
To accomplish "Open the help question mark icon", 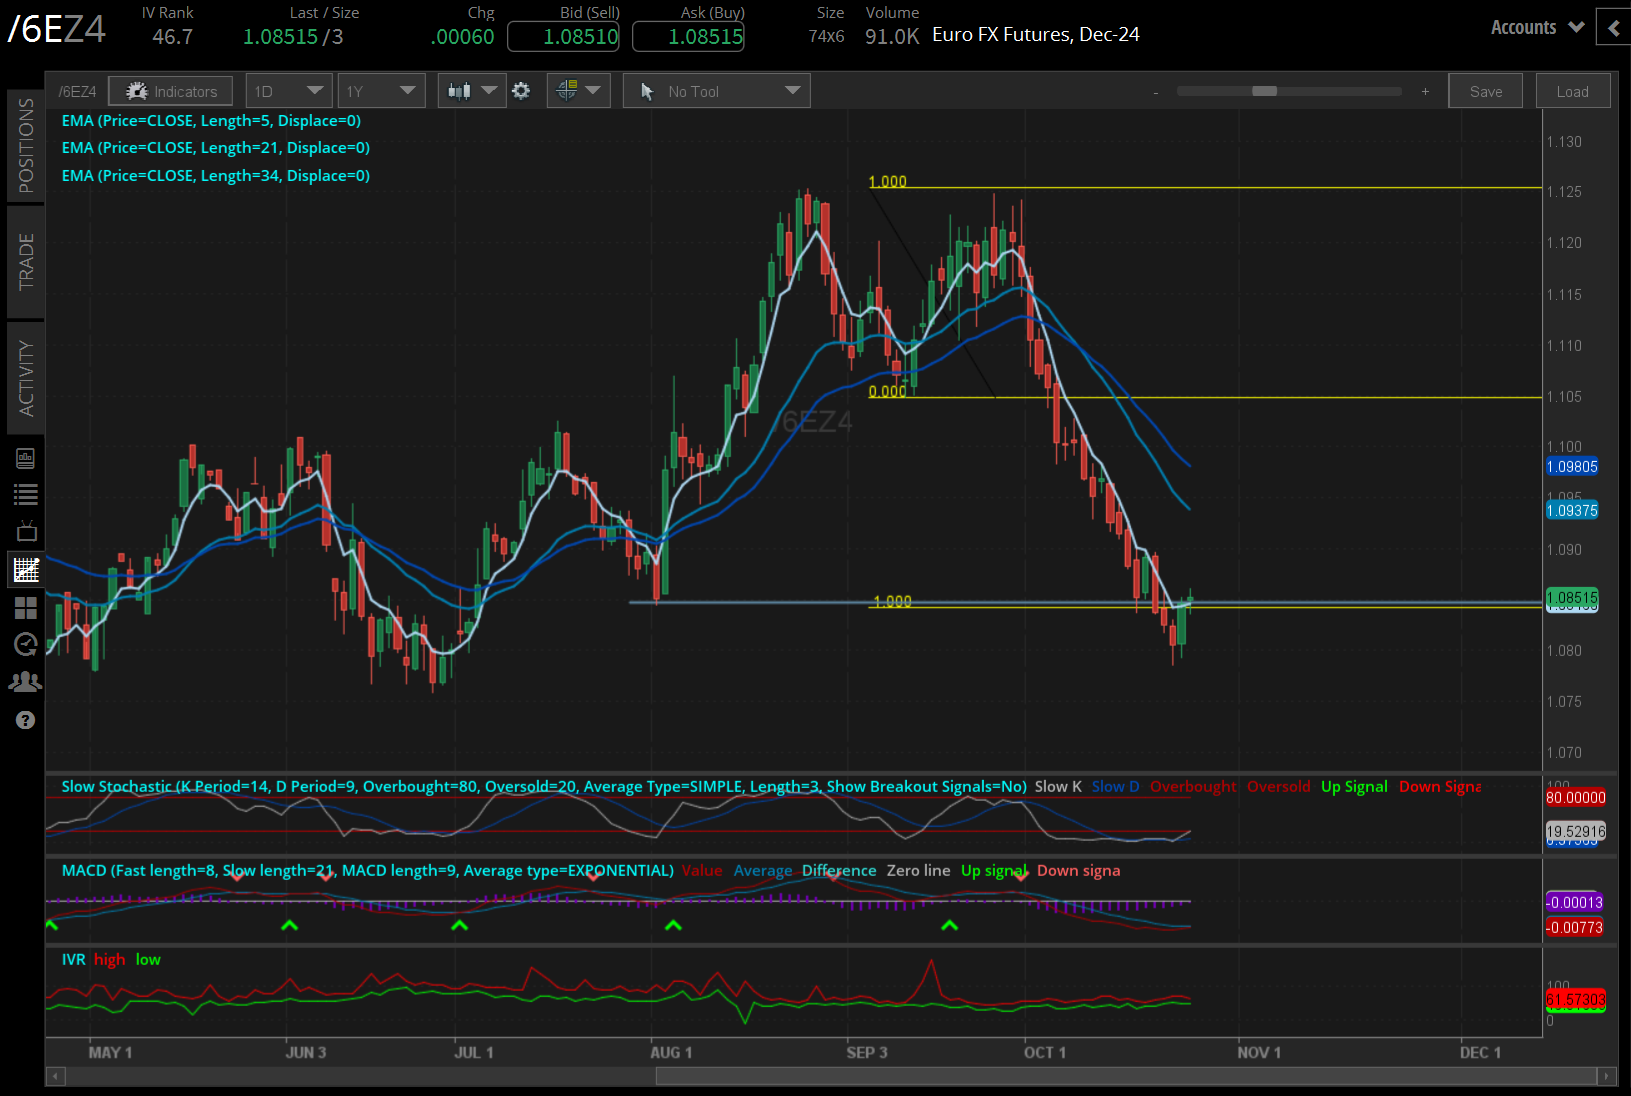I will coord(26,720).
